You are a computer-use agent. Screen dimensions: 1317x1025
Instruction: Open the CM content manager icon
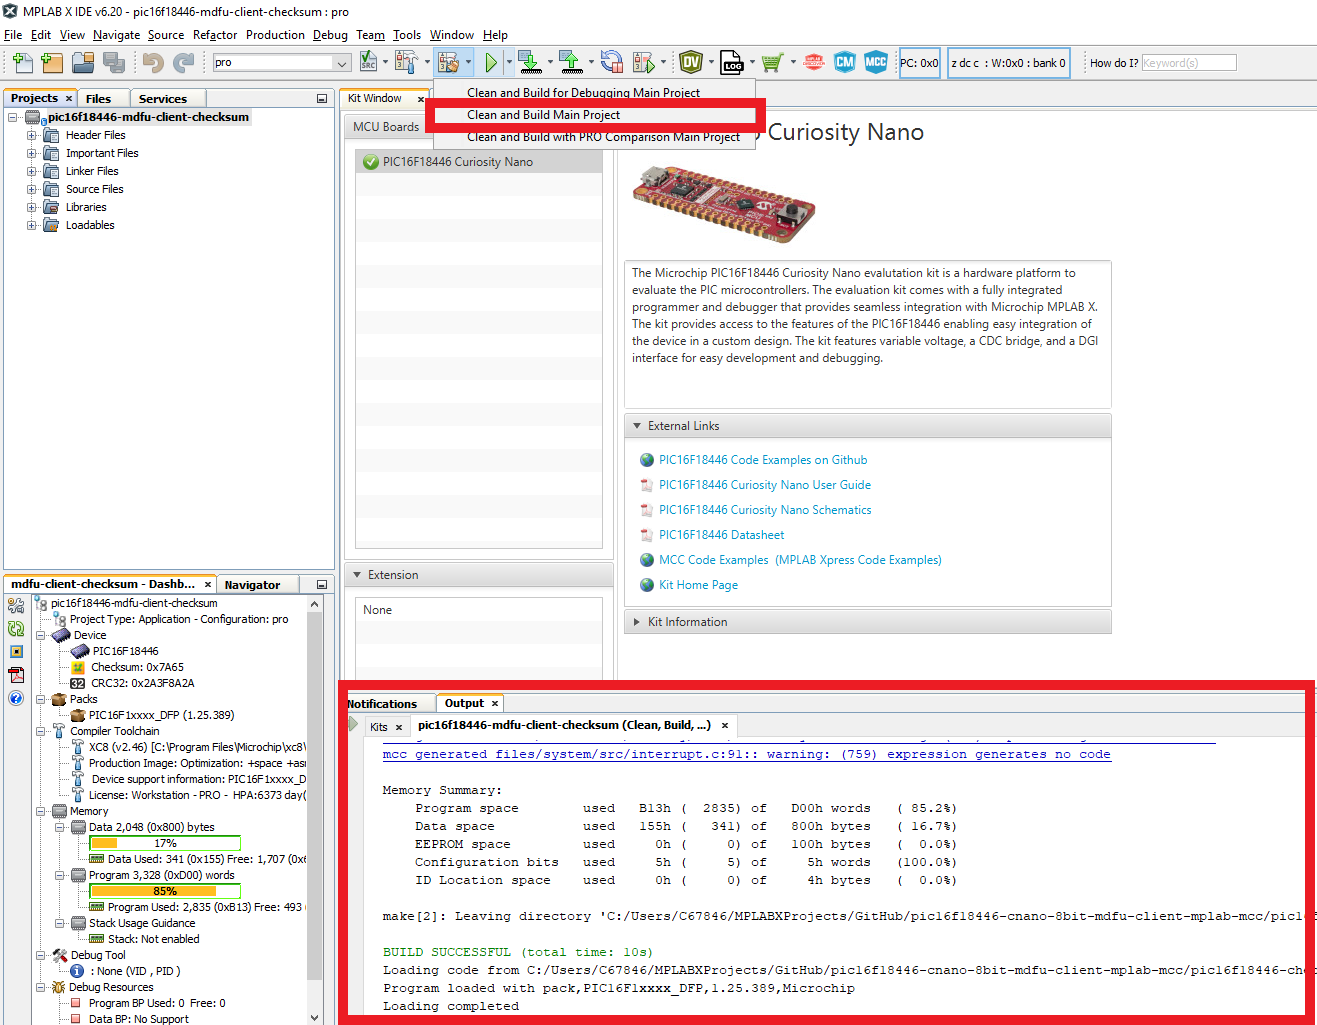(845, 62)
